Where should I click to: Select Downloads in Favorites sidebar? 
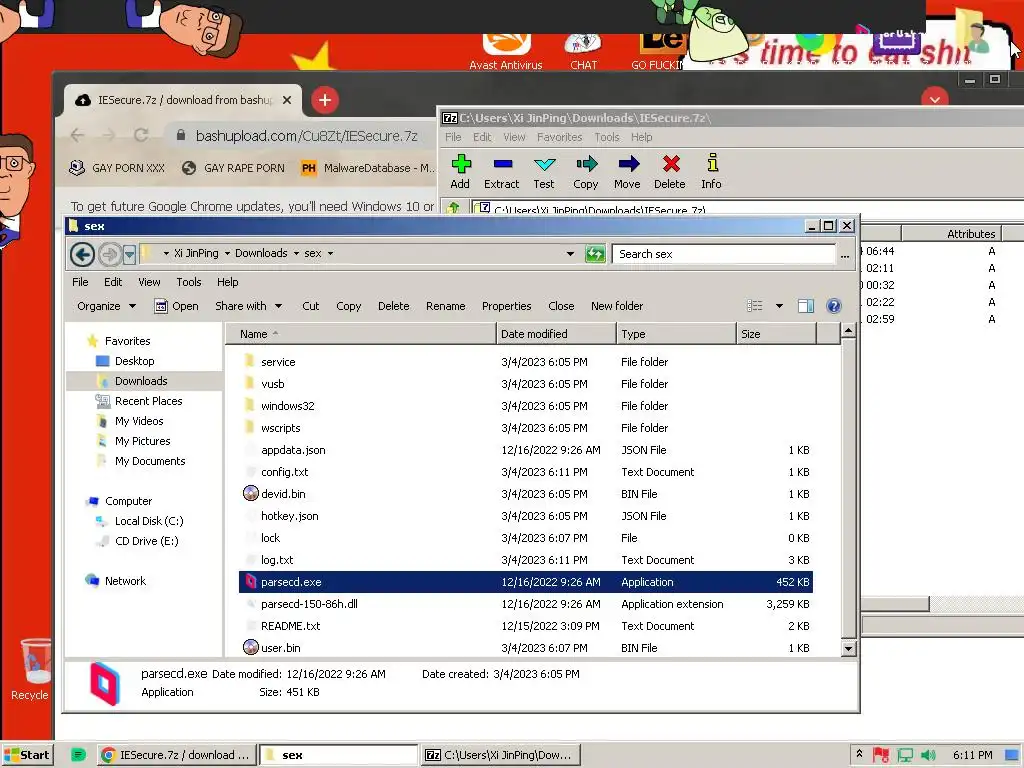pyautogui.click(x=141, y=381)
